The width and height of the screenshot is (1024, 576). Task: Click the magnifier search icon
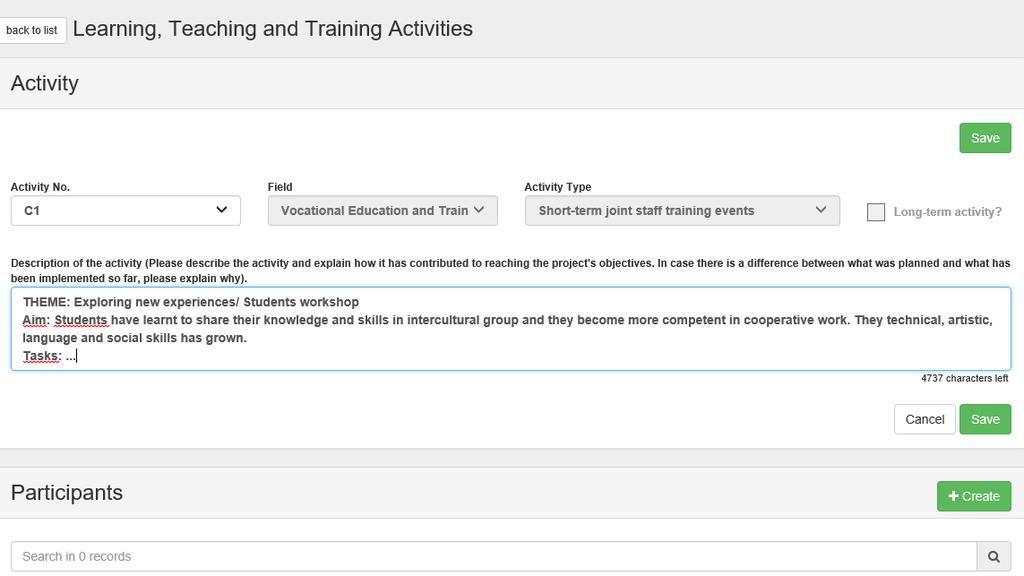pos(993,556)
